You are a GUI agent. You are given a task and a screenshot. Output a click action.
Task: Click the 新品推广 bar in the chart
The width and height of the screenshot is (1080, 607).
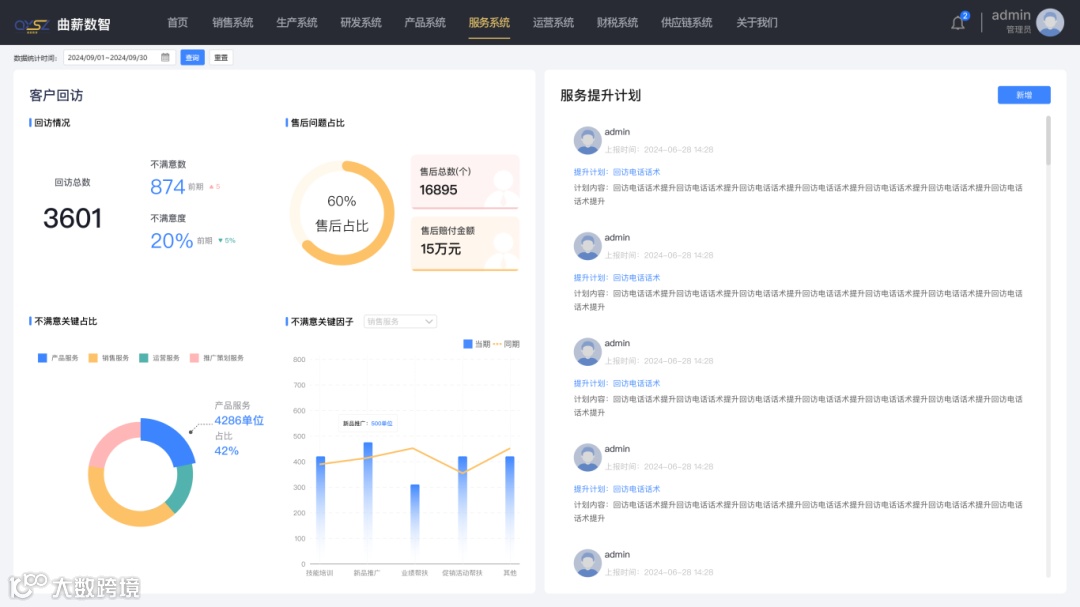pyautogui.click(x=368, y=502)
